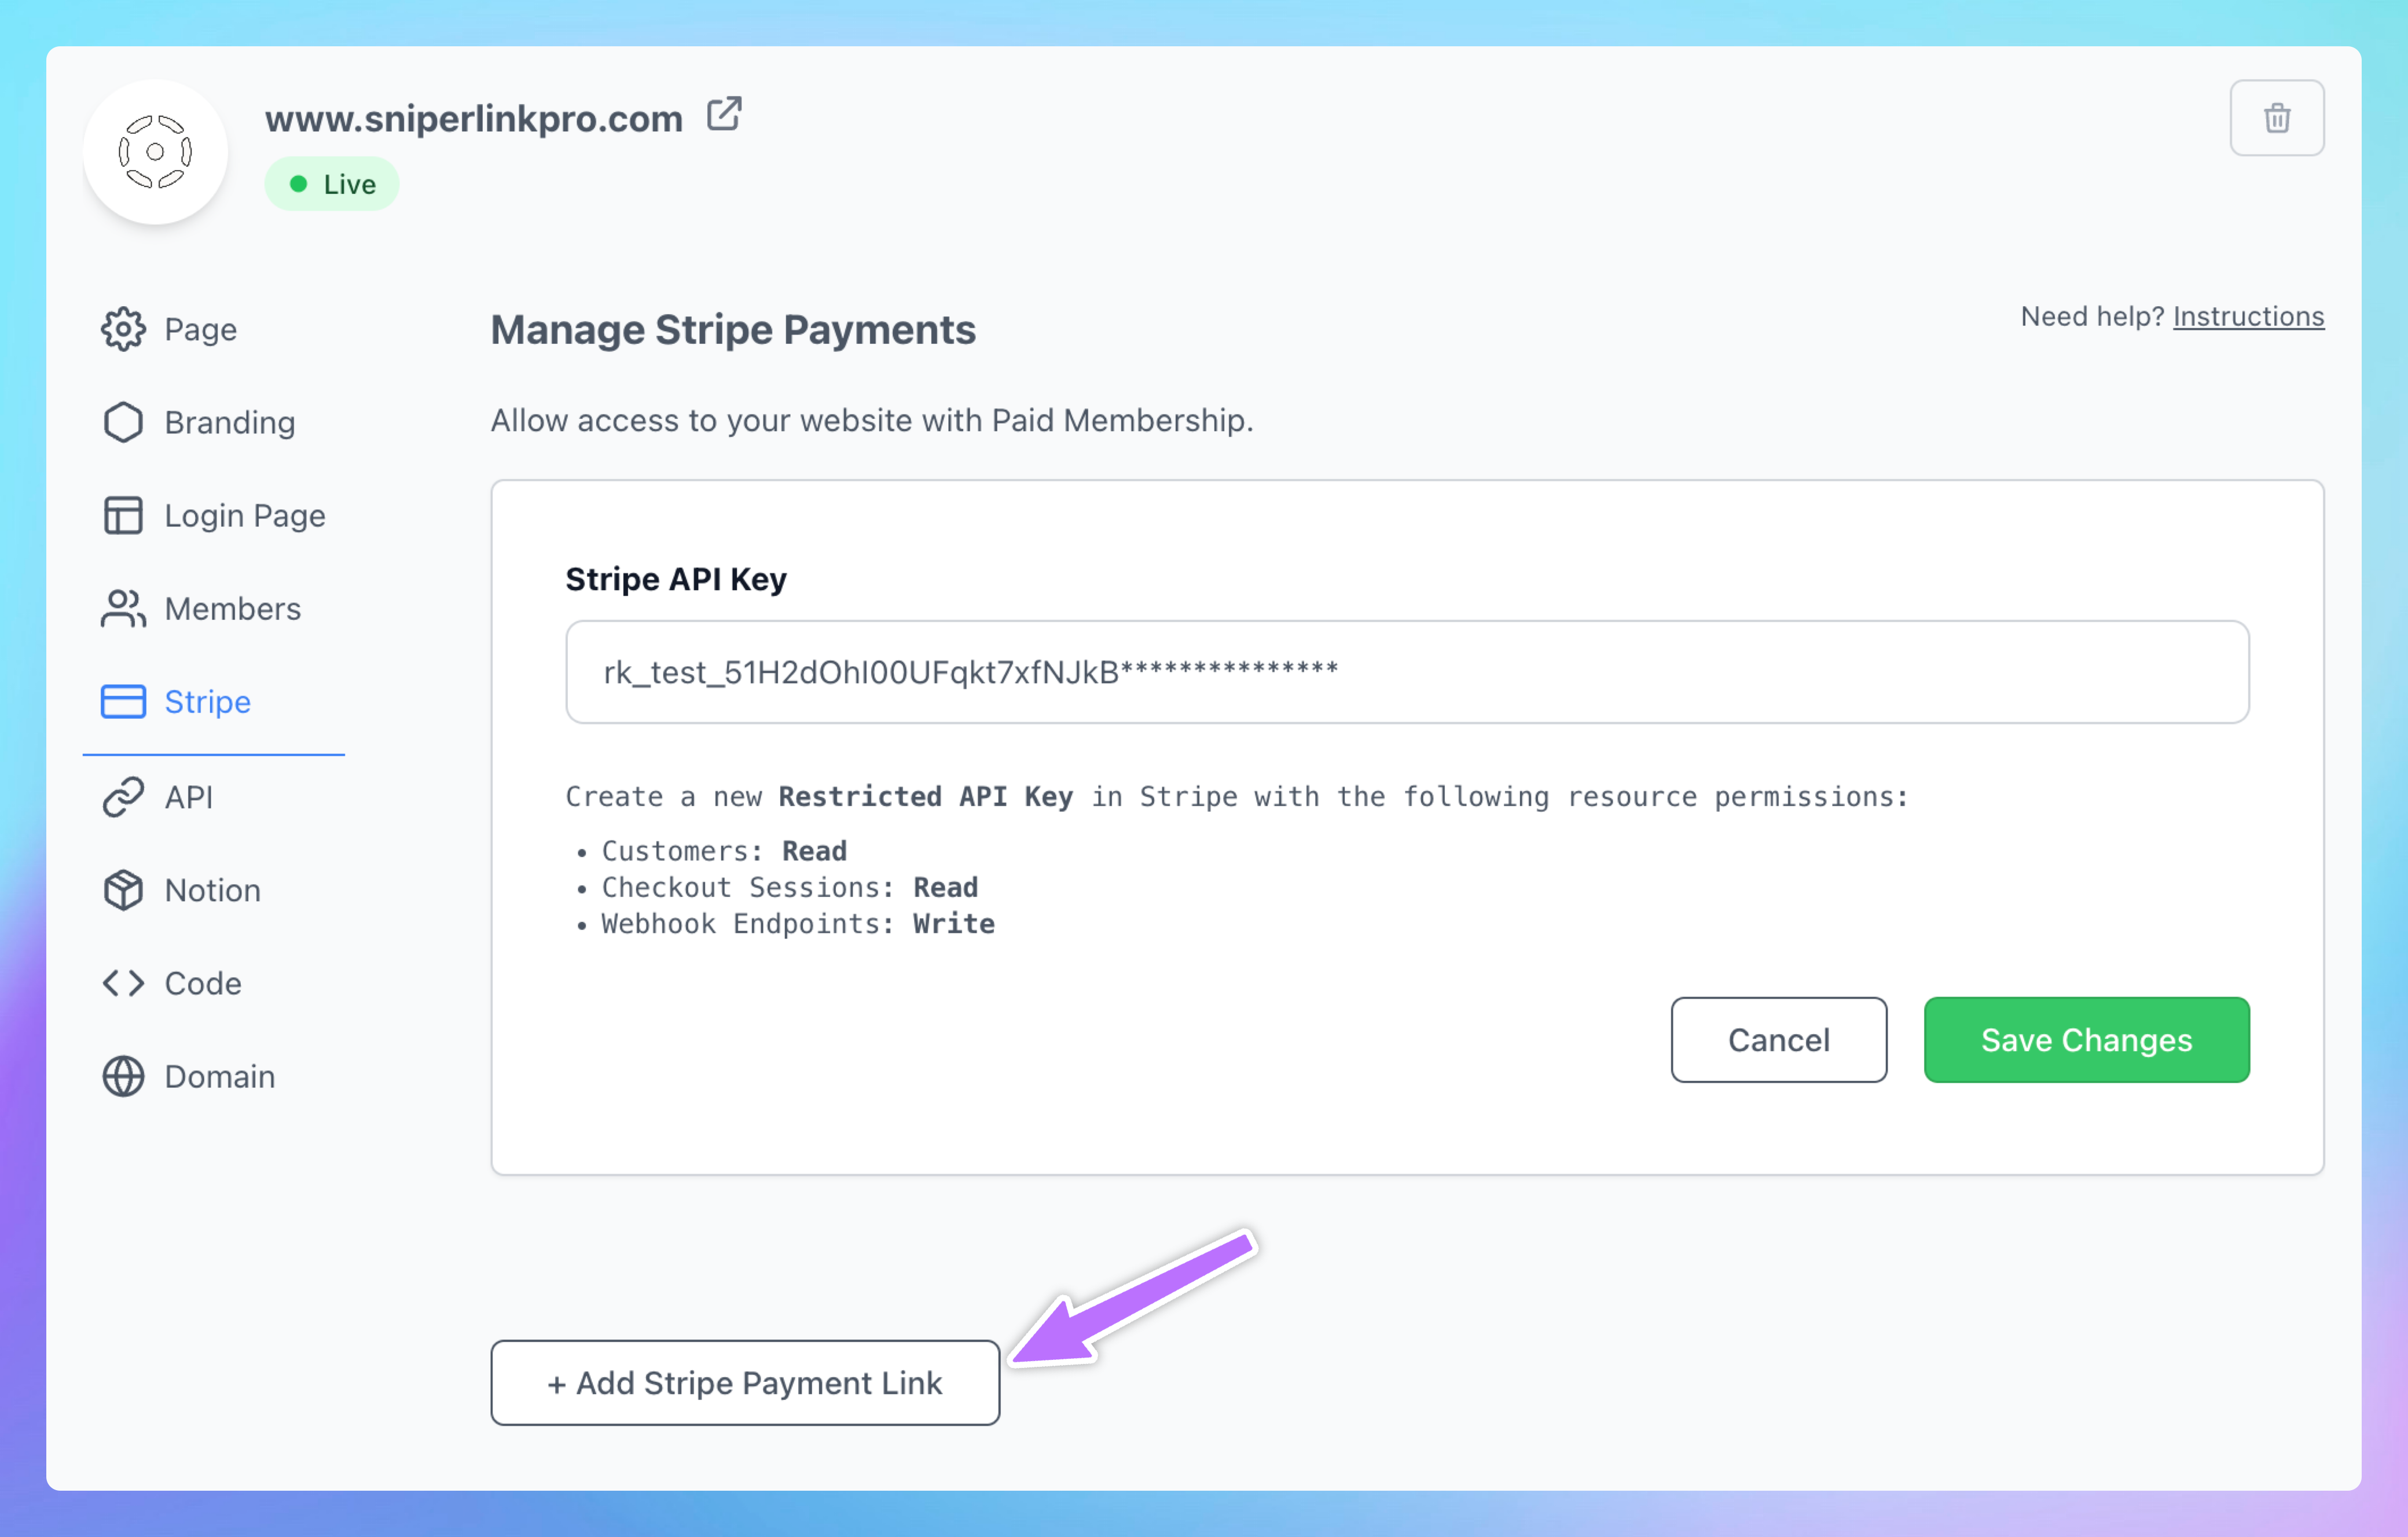Screen dimensions: 2408x1537
Task: Switch to the Branding section
Action: click(229, 422)
